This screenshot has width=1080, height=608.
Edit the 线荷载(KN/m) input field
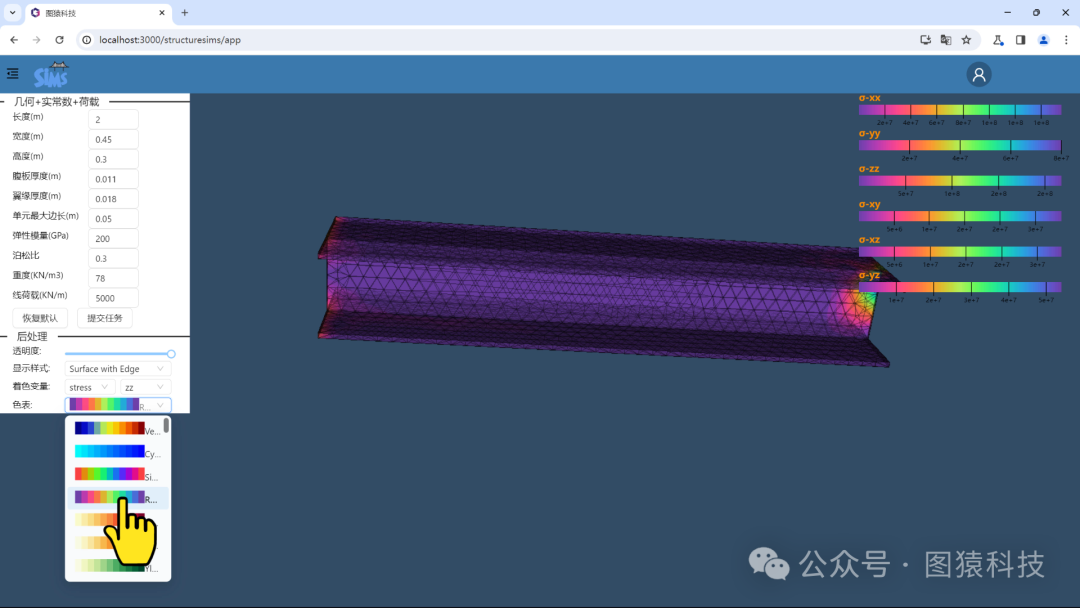pos(113,298)
